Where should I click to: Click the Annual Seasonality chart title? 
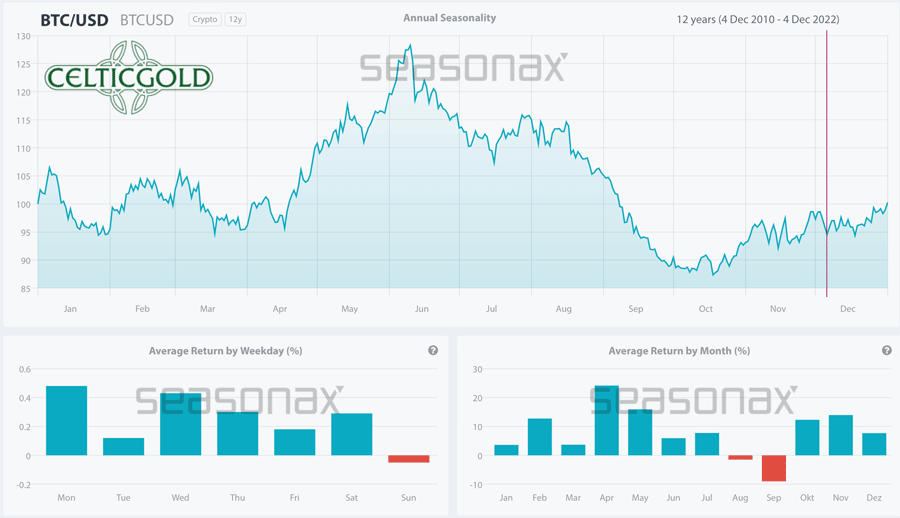click(x=449, y=18)
